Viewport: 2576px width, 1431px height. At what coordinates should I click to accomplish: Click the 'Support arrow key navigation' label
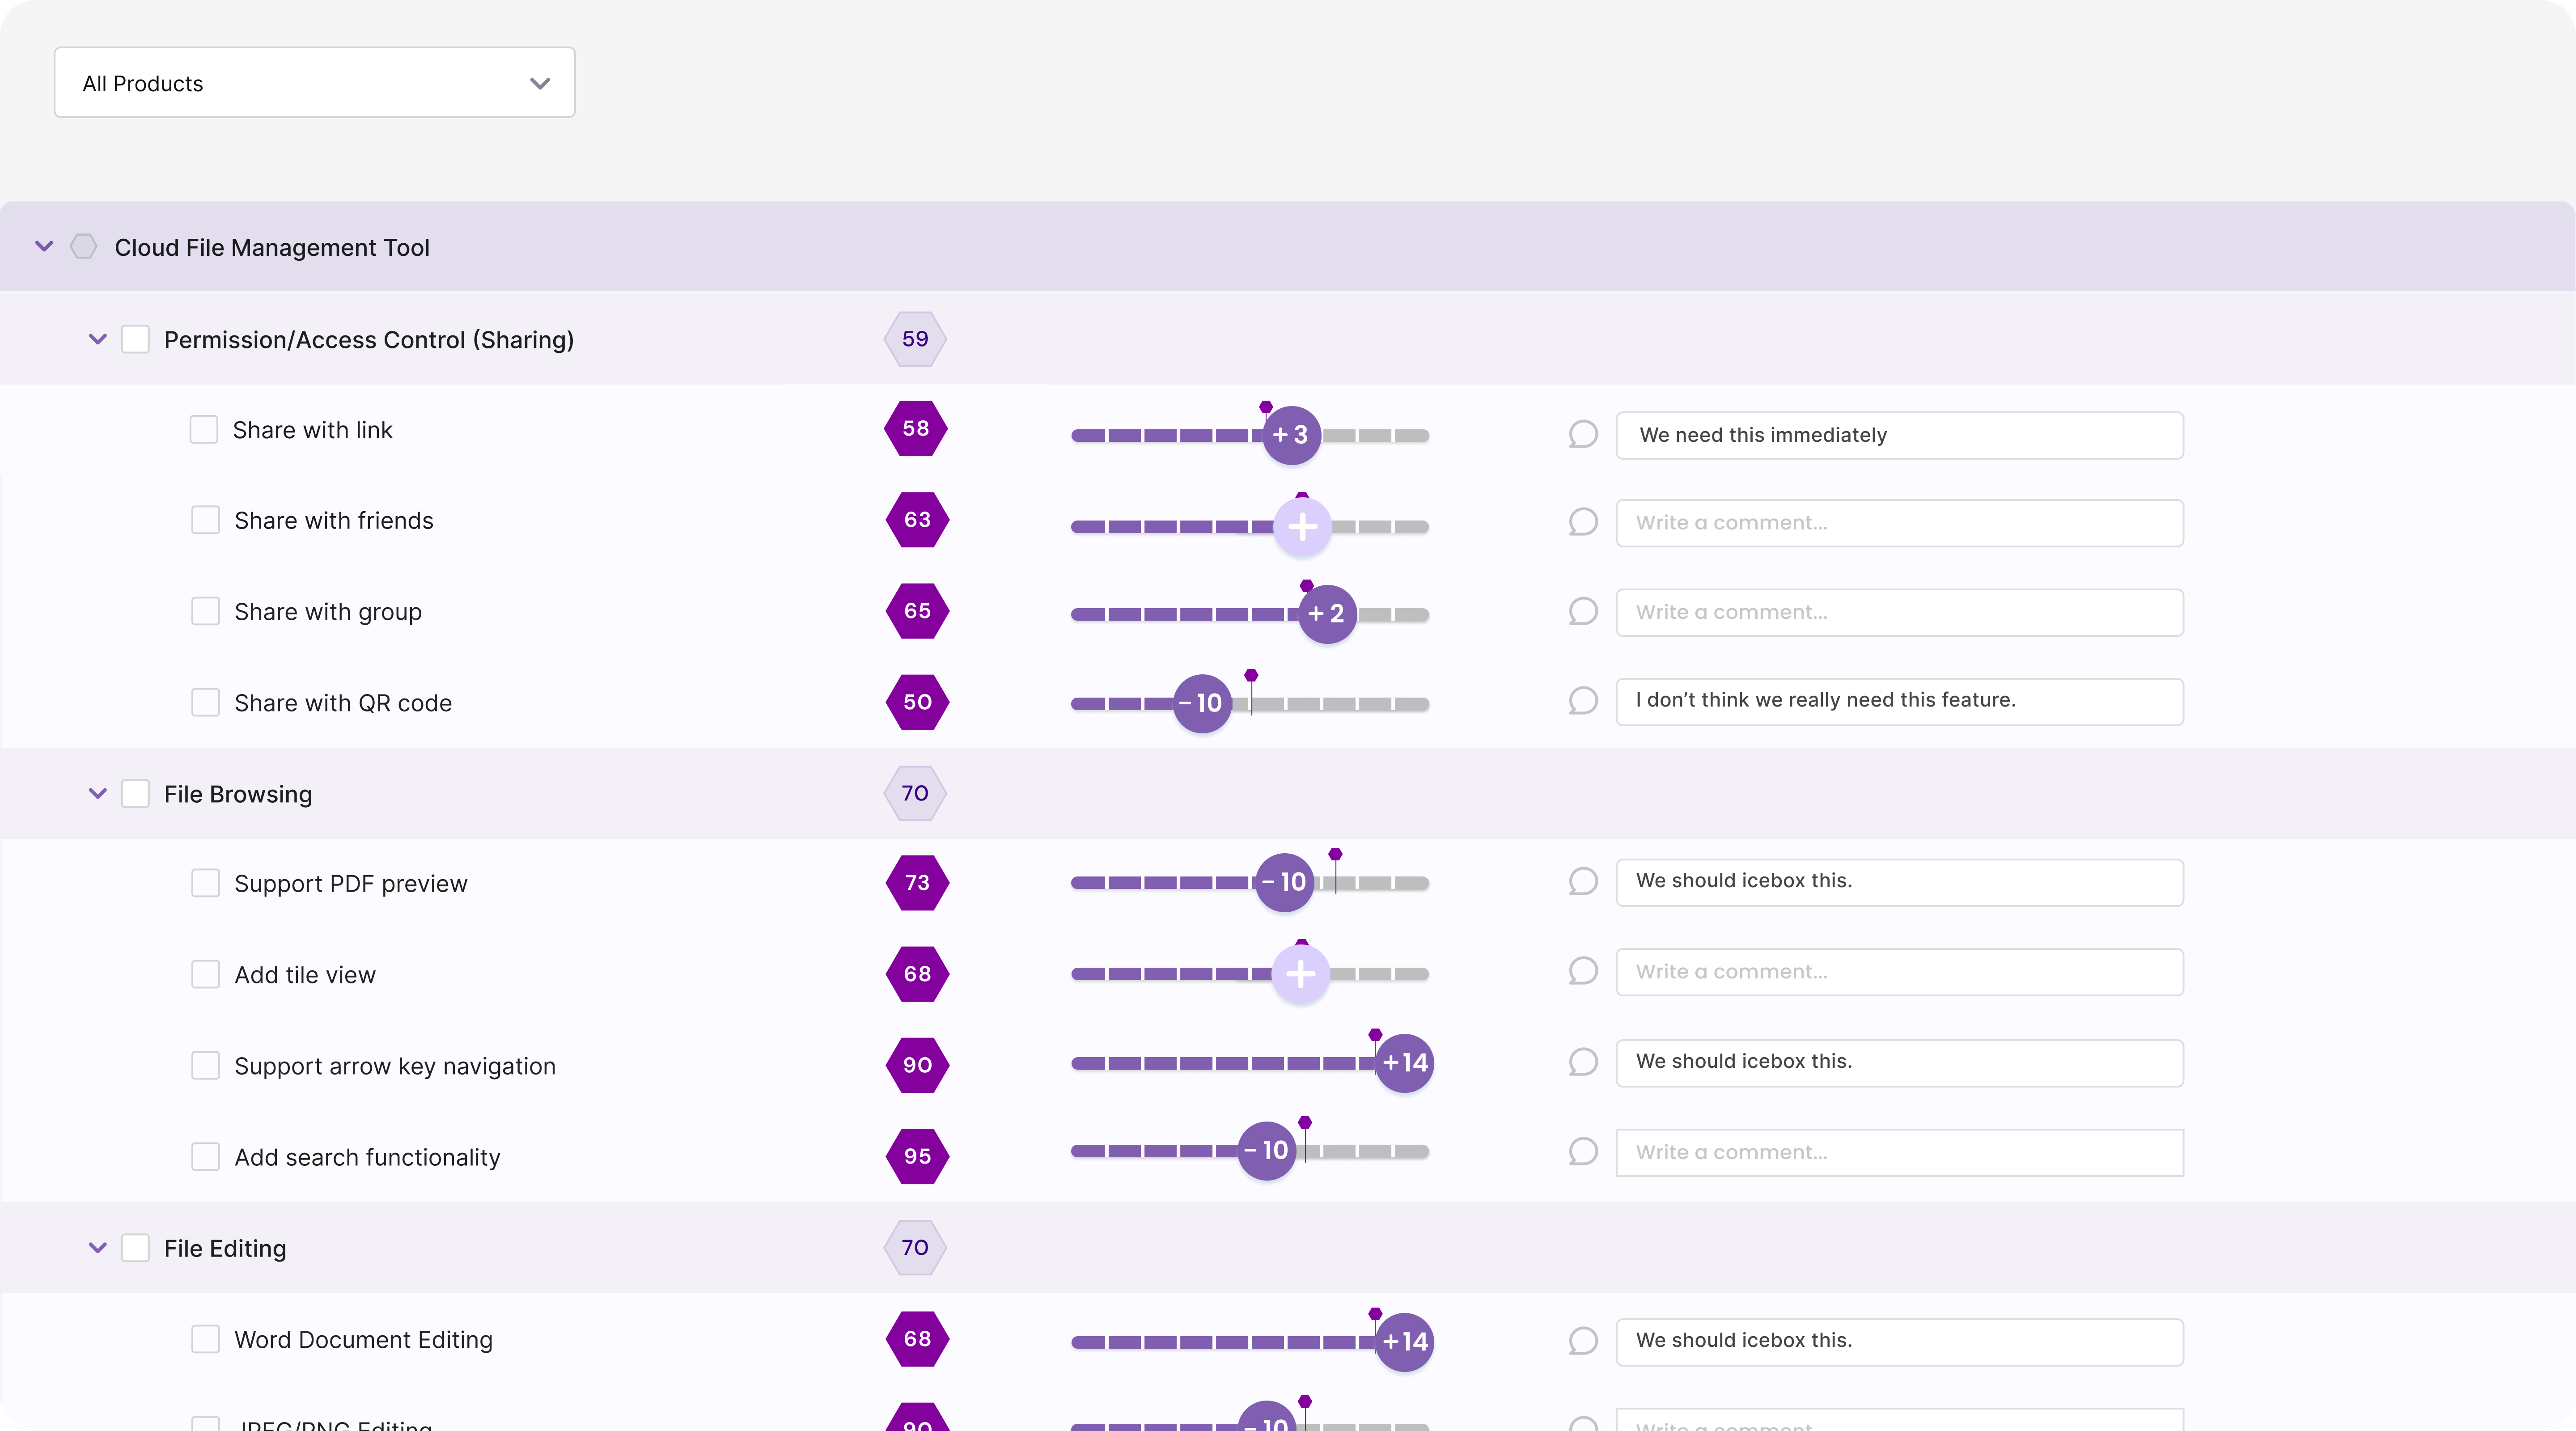[x=395, y=1066]
